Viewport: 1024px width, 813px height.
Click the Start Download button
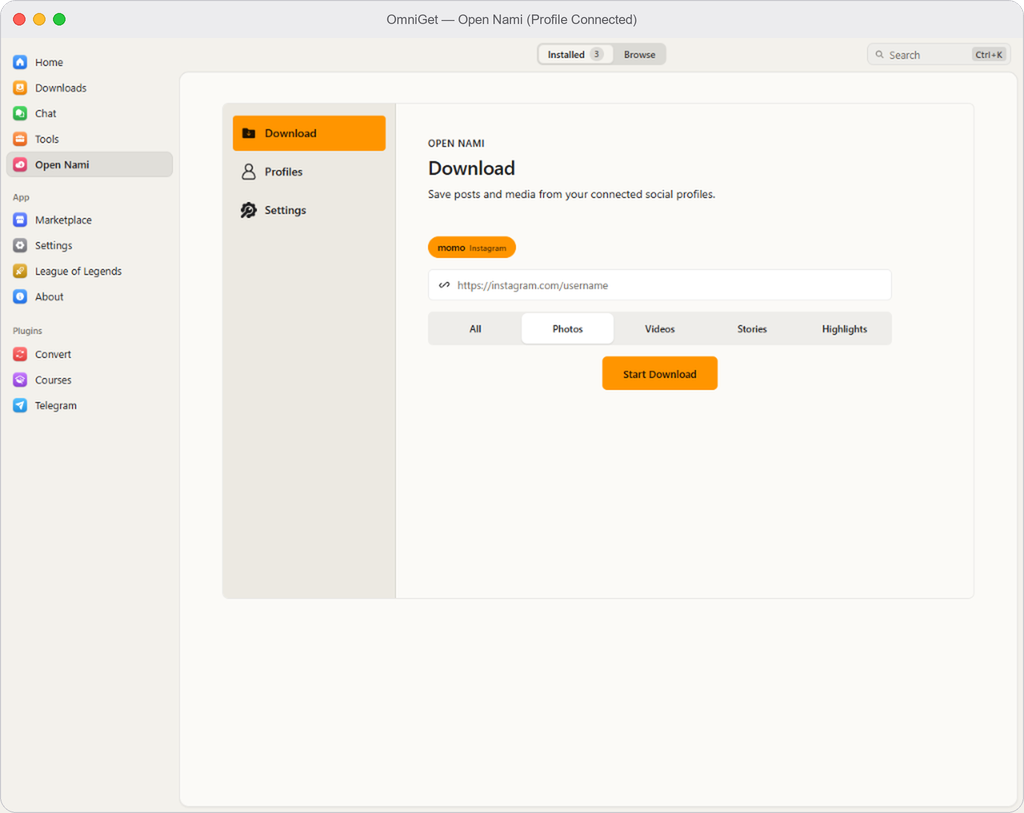pyautogui.click(x=660, y=374)
